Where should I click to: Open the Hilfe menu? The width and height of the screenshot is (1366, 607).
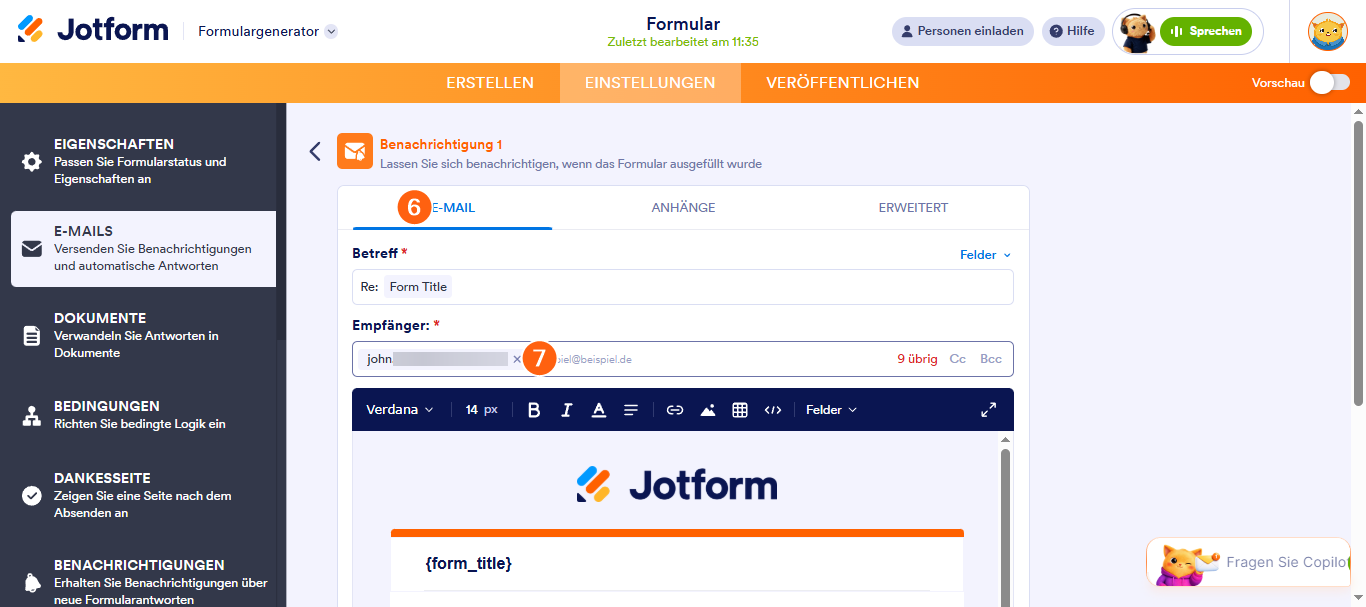1073,31
